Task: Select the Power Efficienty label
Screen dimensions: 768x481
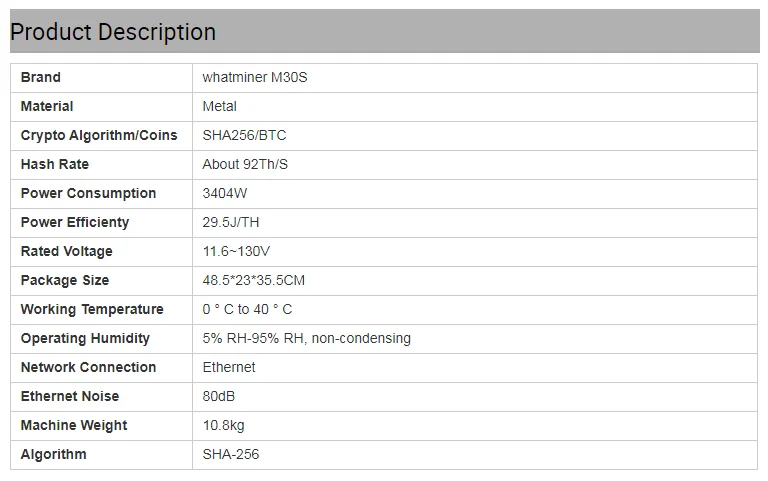Action: click(x=75, y=222)
